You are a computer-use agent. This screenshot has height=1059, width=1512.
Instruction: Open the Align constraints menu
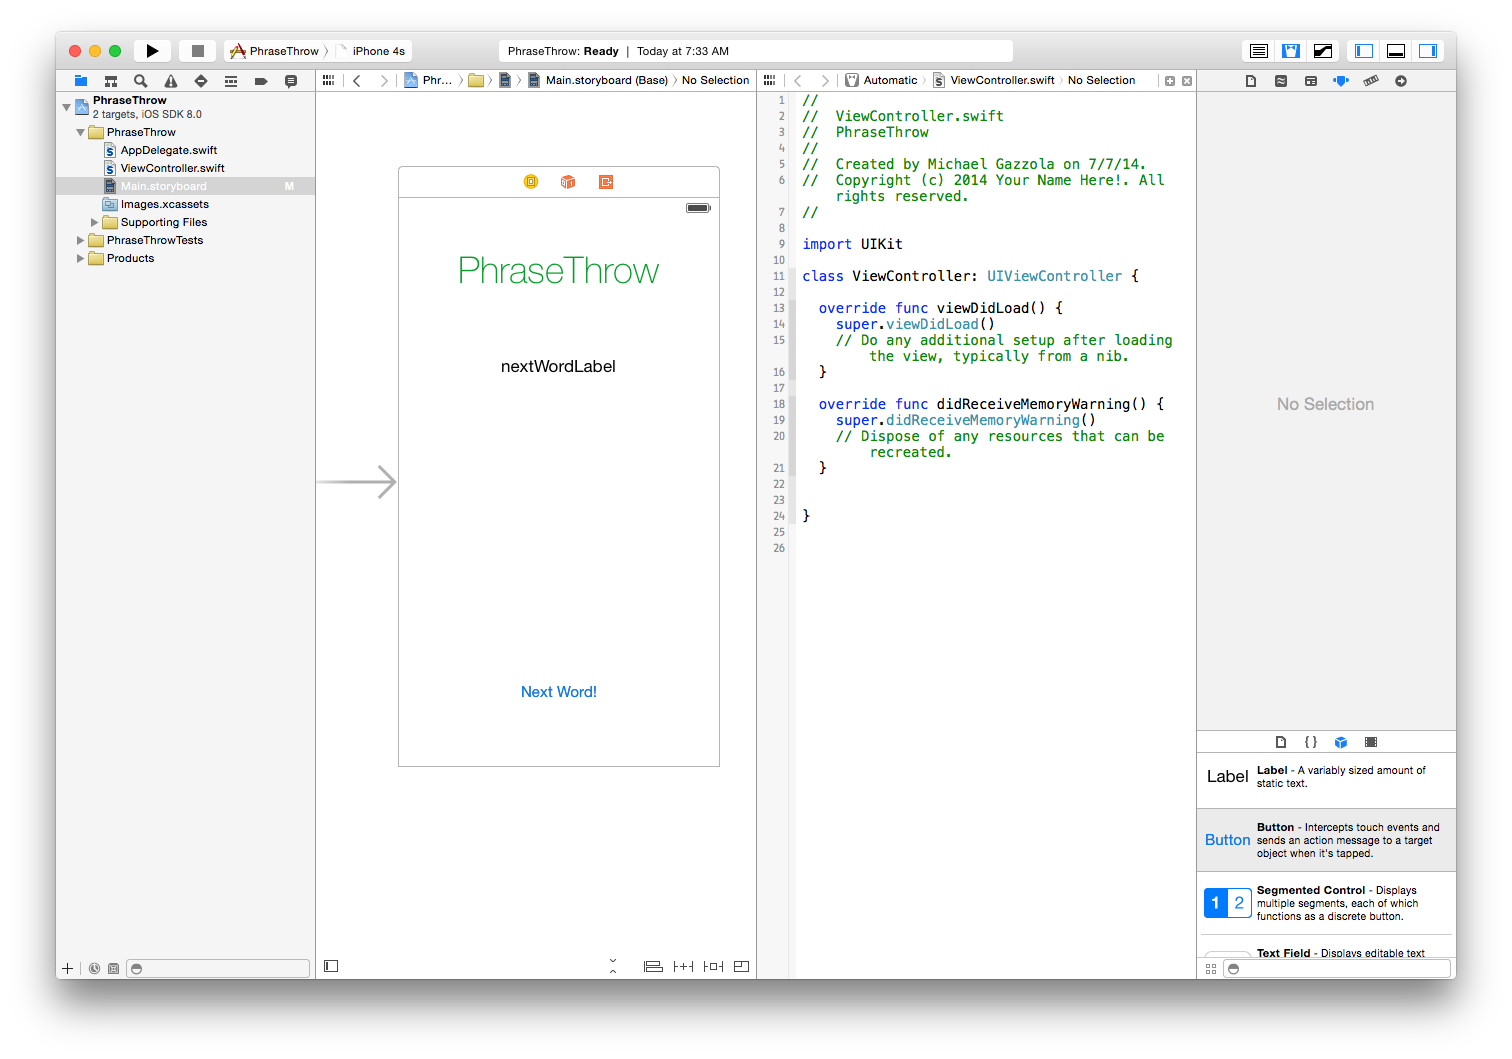coord(653,966)
